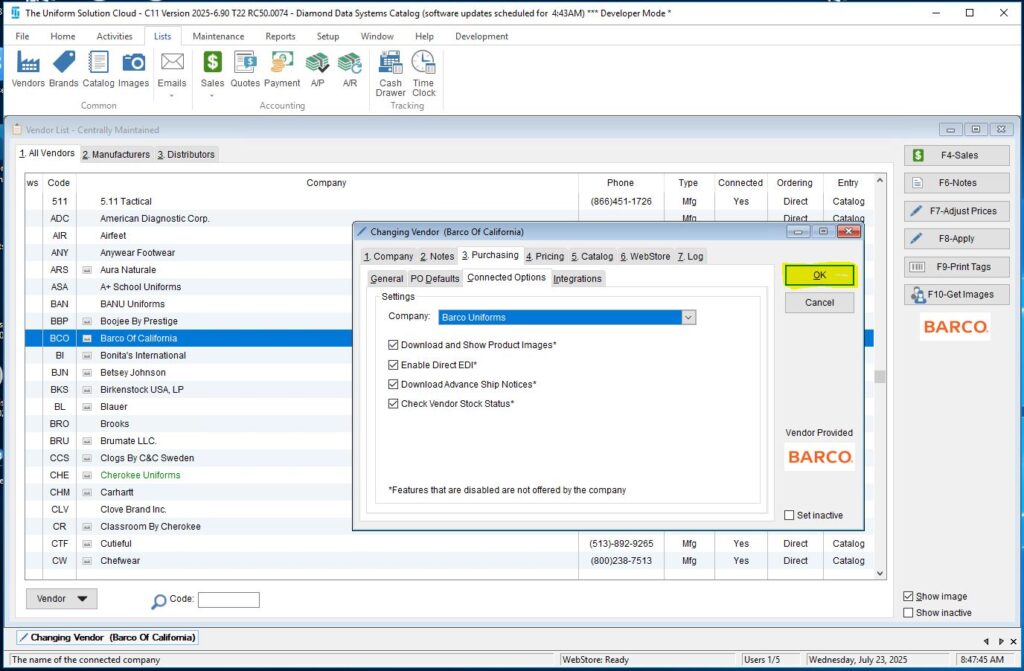Click the Code search input field
Screen dimensions: 1024x671
(228, 600)
